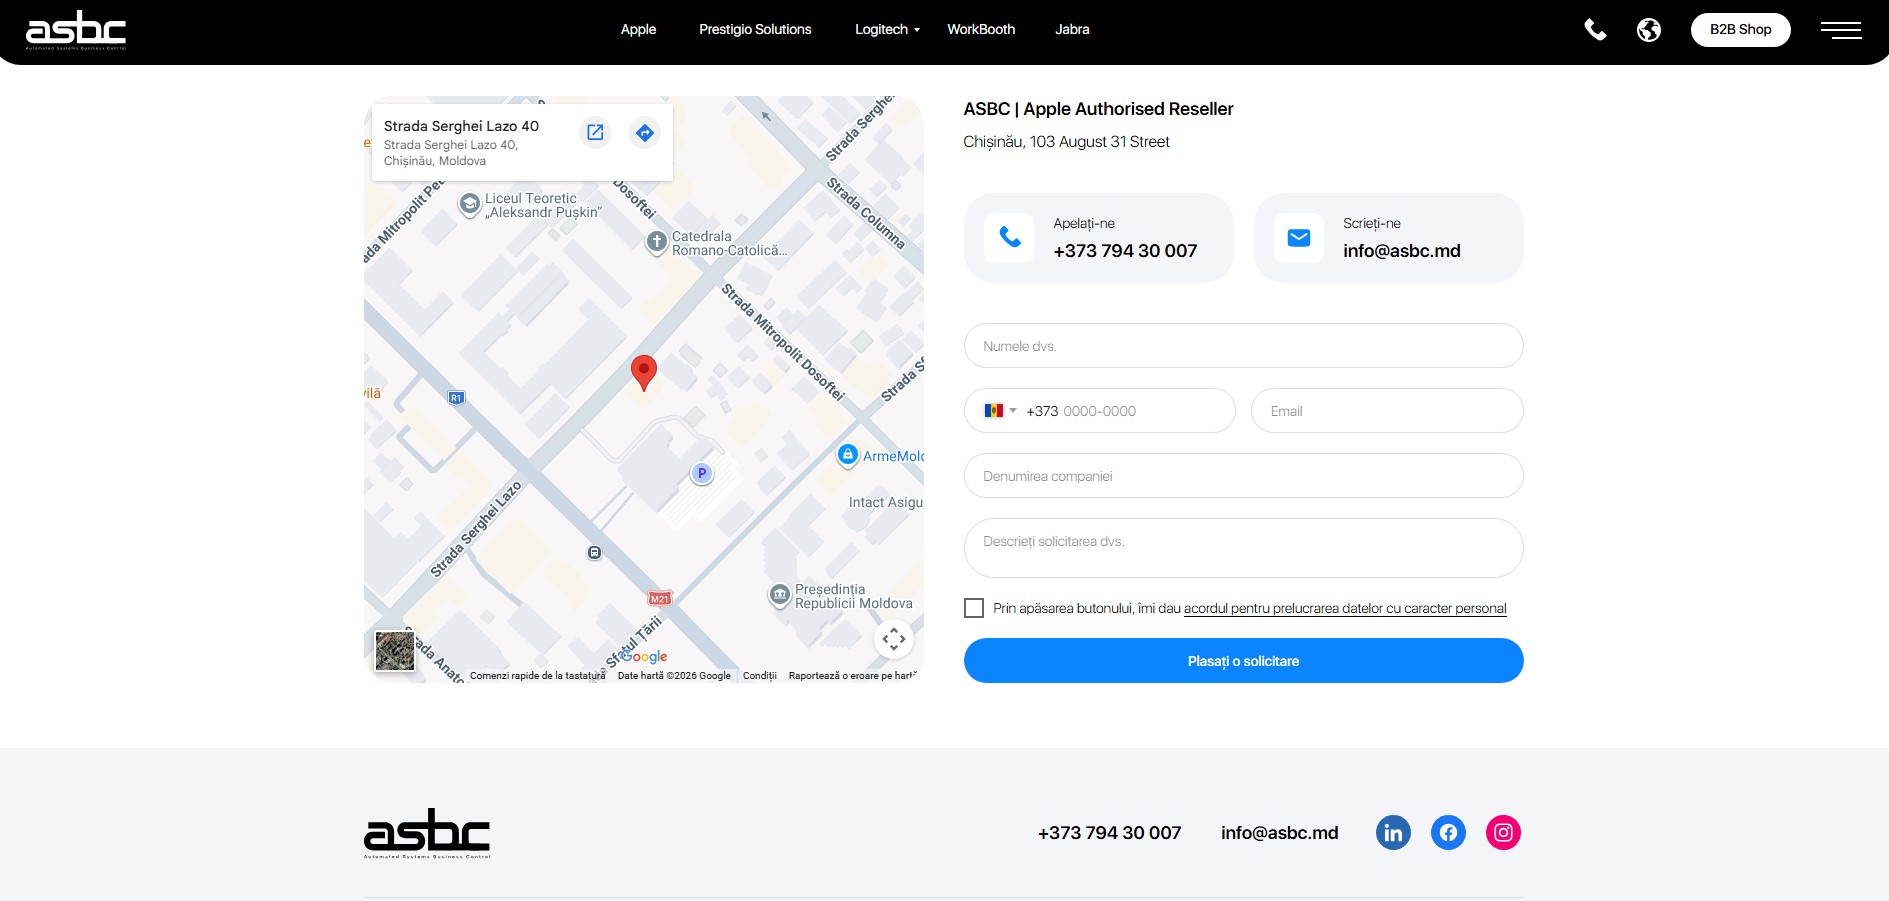The width and height of the screenshot is (1889, 901).
Task: Click Raportează o eroare pe hartă link
Action: [852, 676]
